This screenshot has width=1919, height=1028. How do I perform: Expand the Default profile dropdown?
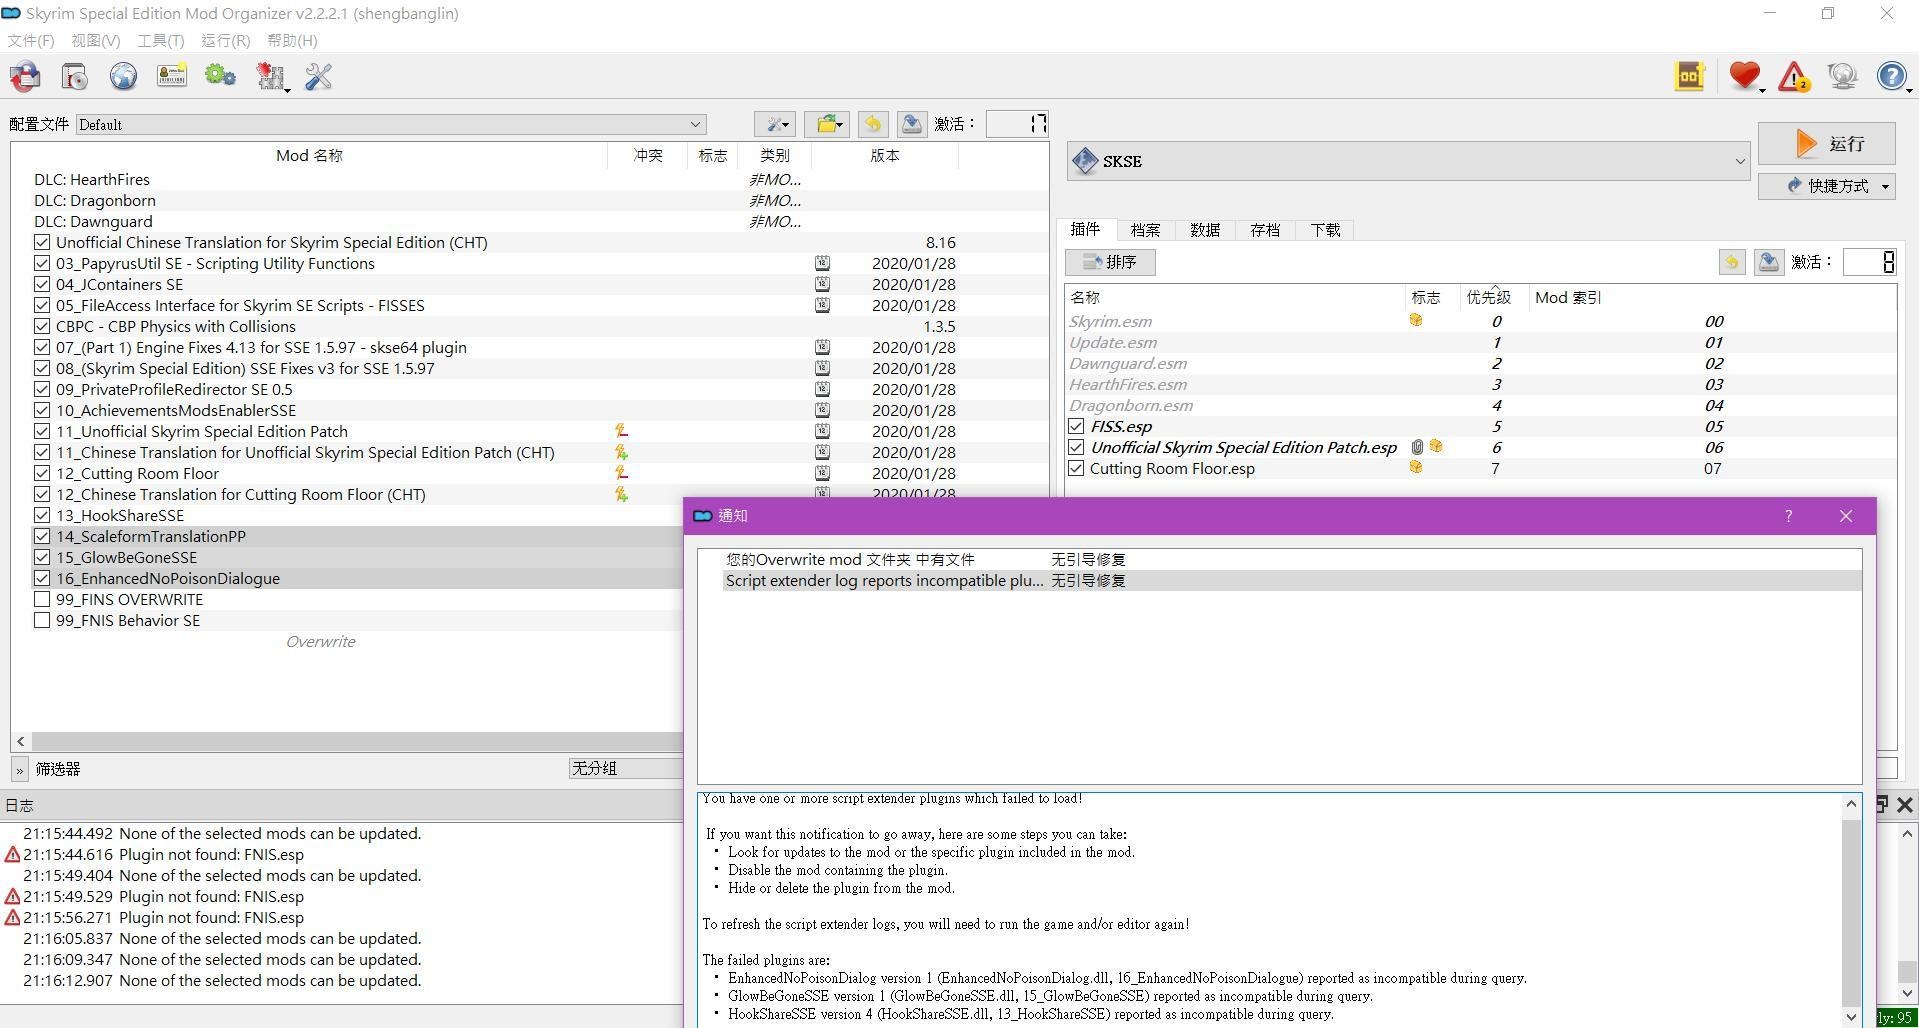tap(391, 124)
